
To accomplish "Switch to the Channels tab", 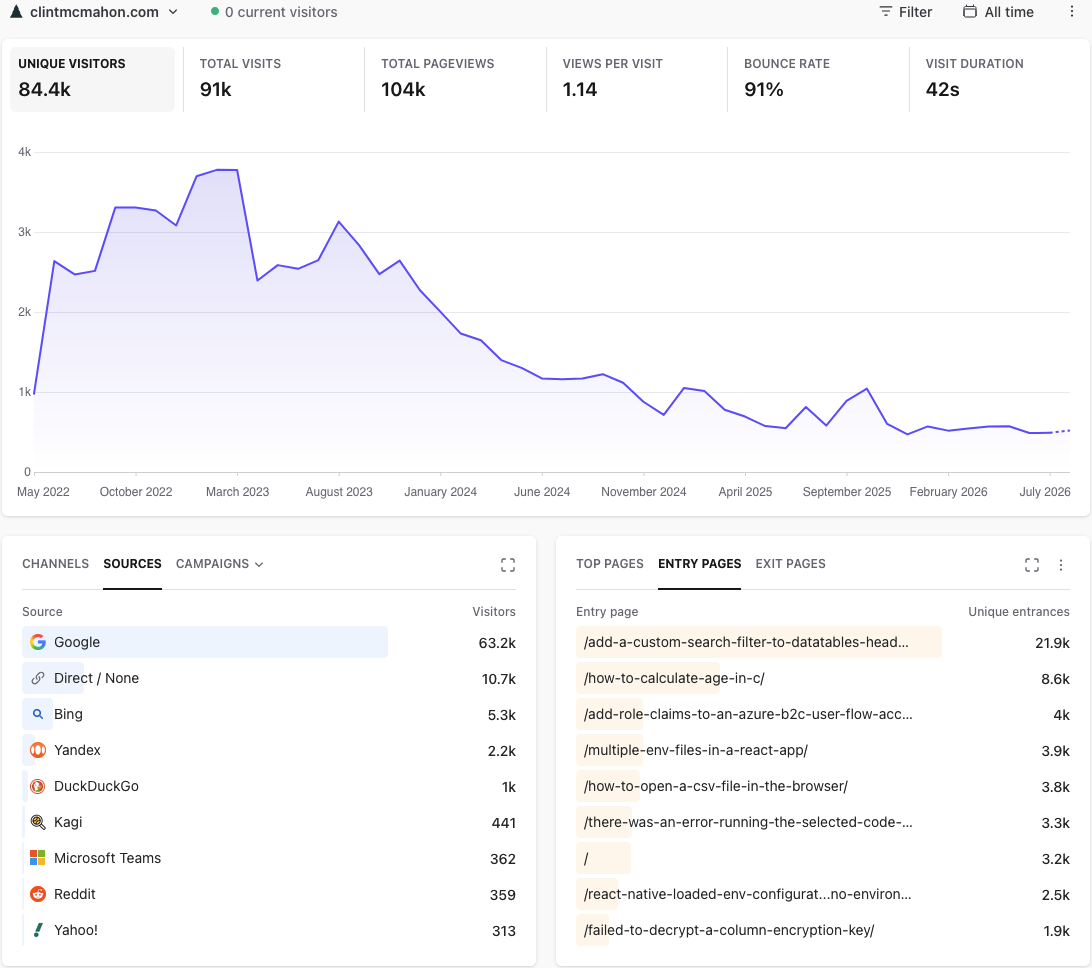I will tap(55, 564).
